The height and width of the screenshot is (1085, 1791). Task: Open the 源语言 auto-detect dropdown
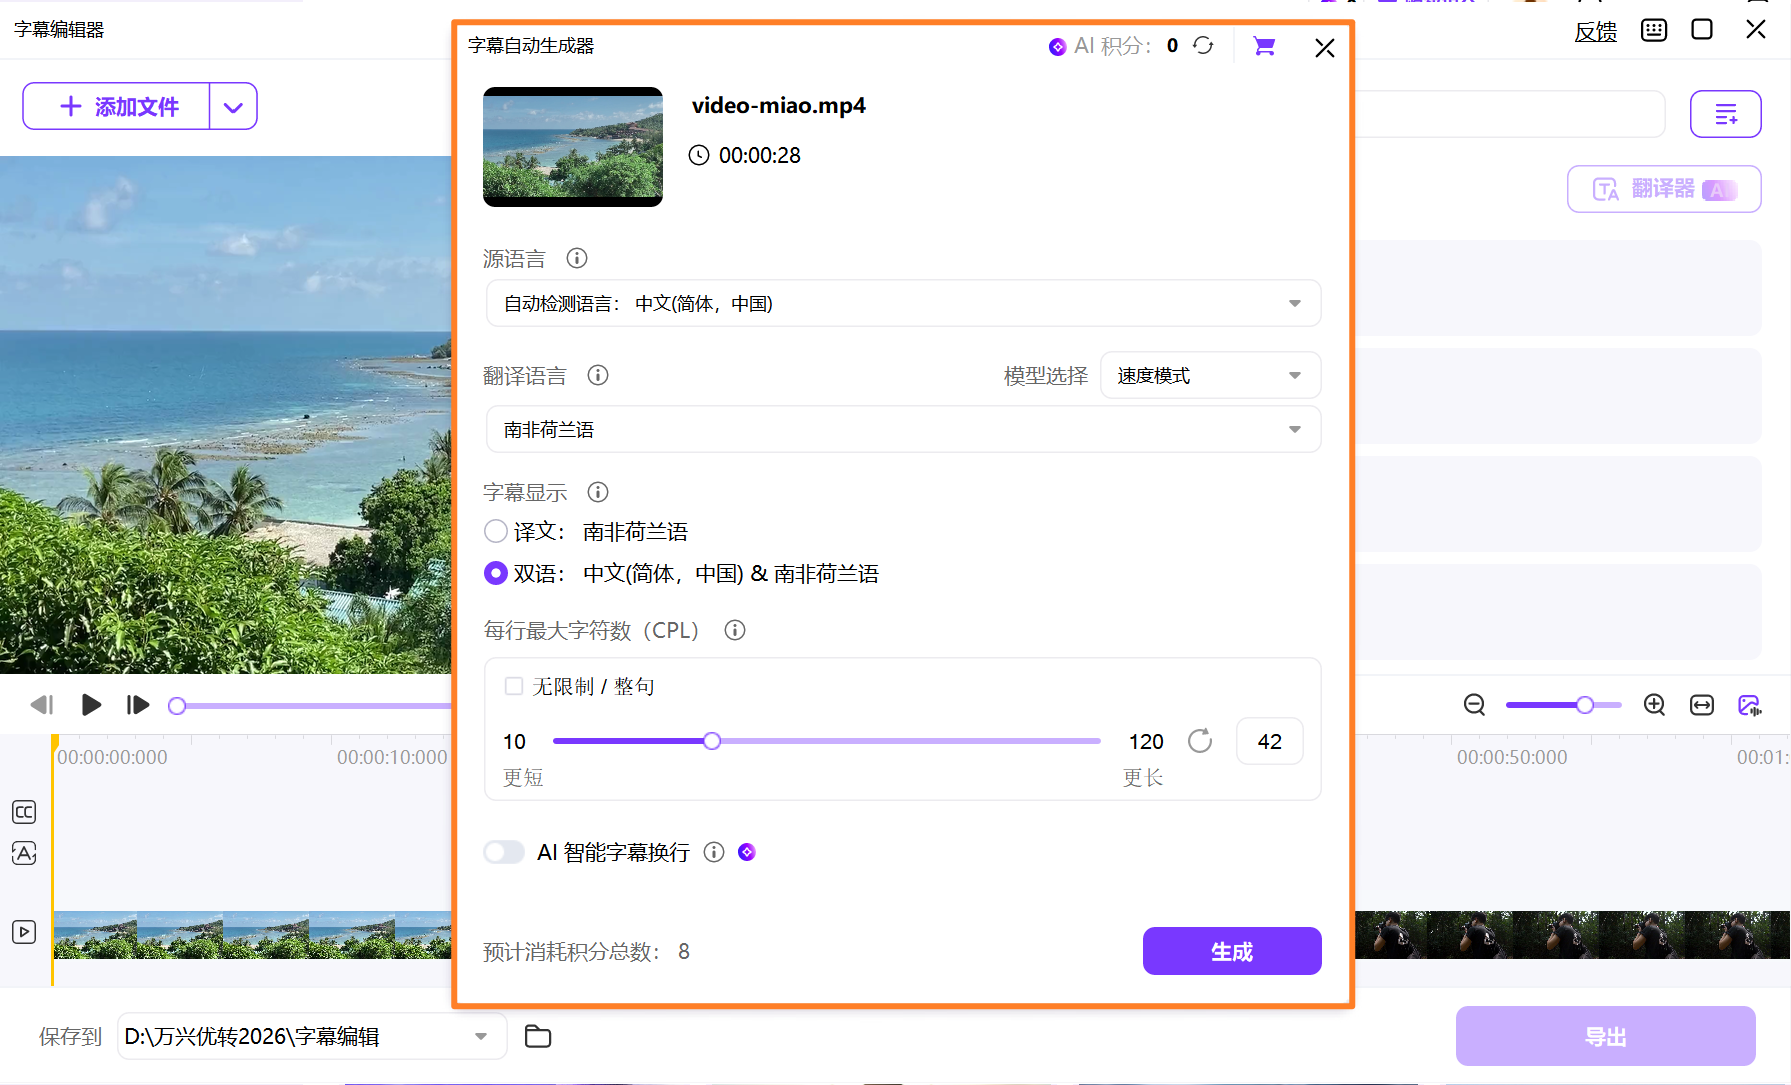click(x=902, y=304)
